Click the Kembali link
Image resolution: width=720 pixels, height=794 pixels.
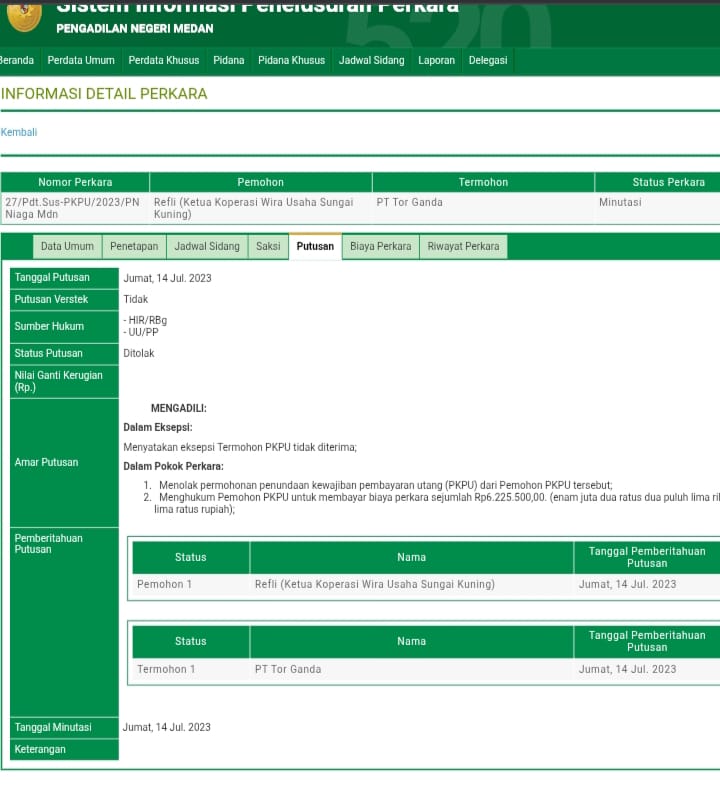19,132
